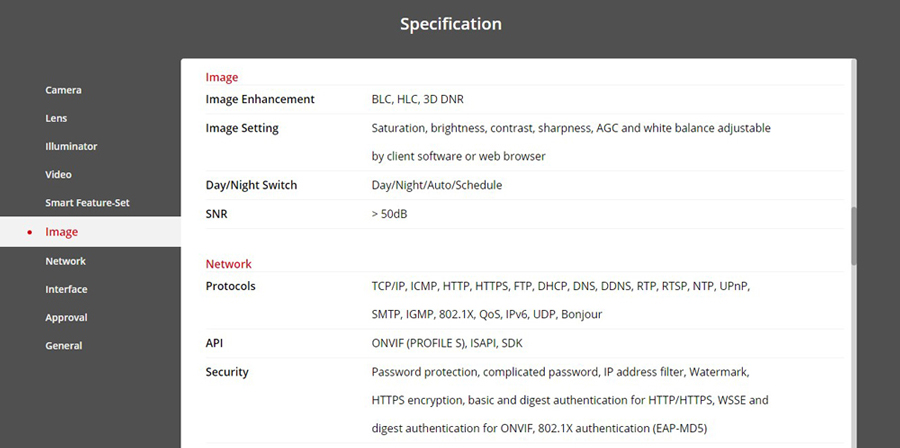This screenshot has width=900, height=448.
Task: Click the Security row label
Action: tap(227, 372)
